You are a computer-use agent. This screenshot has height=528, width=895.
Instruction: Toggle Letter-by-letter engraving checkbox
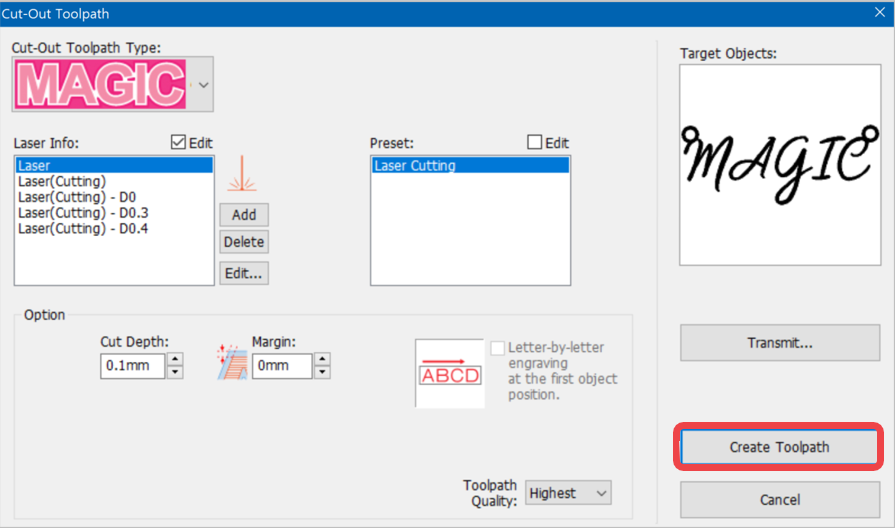click(x=498, y=348)
